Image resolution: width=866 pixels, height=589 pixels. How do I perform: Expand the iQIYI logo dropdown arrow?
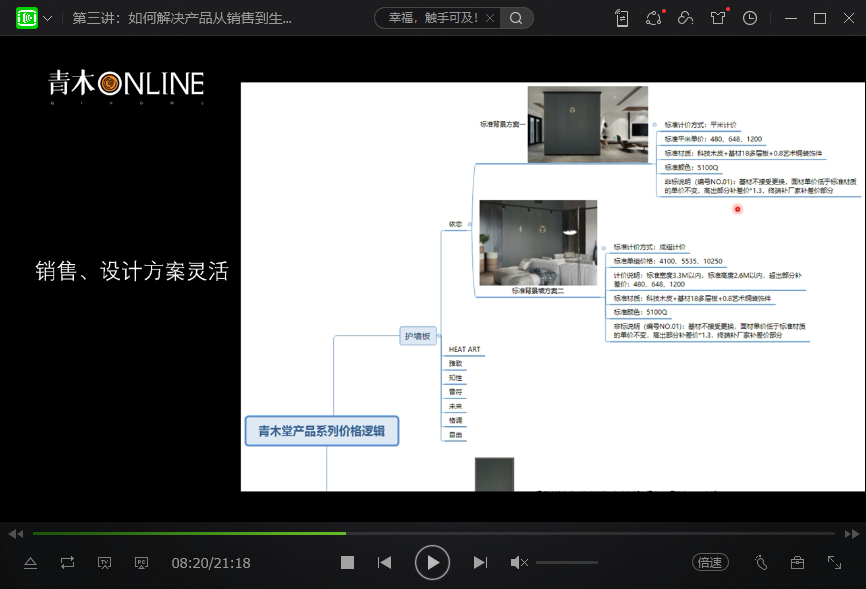click(48, 18)
